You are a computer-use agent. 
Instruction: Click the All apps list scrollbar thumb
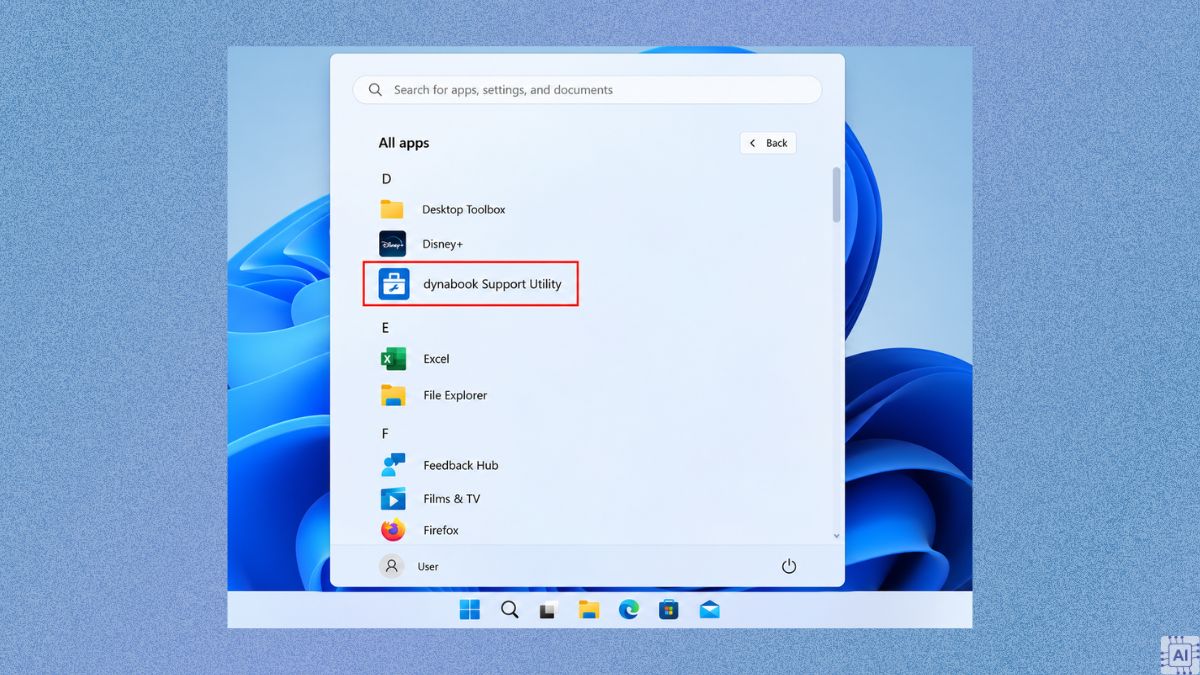click(x=836, y=193)
